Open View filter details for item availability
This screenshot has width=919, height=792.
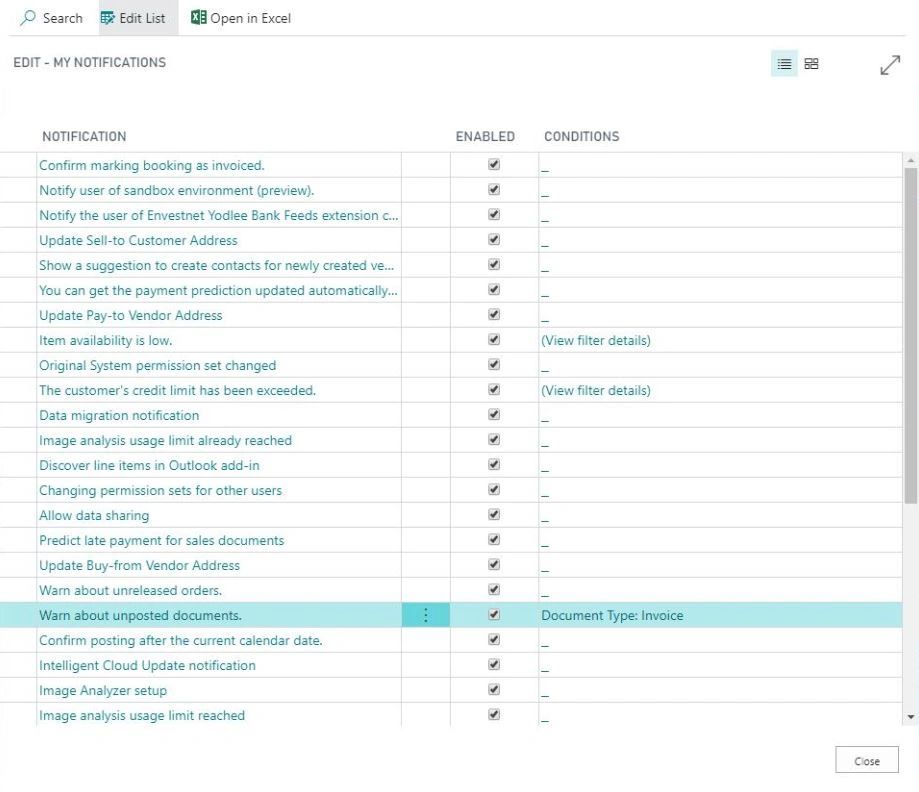(595, 341)
